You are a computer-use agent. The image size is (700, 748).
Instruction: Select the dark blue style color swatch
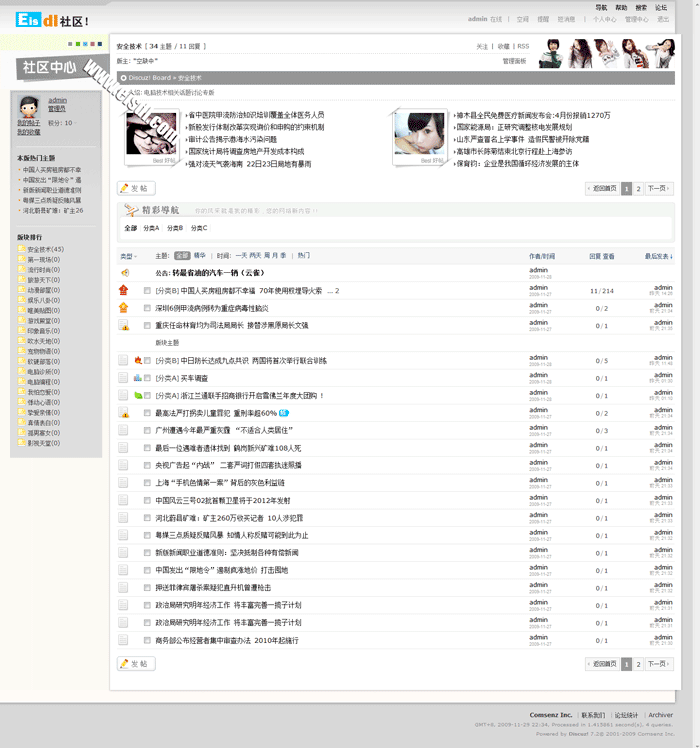click(100, 44)
